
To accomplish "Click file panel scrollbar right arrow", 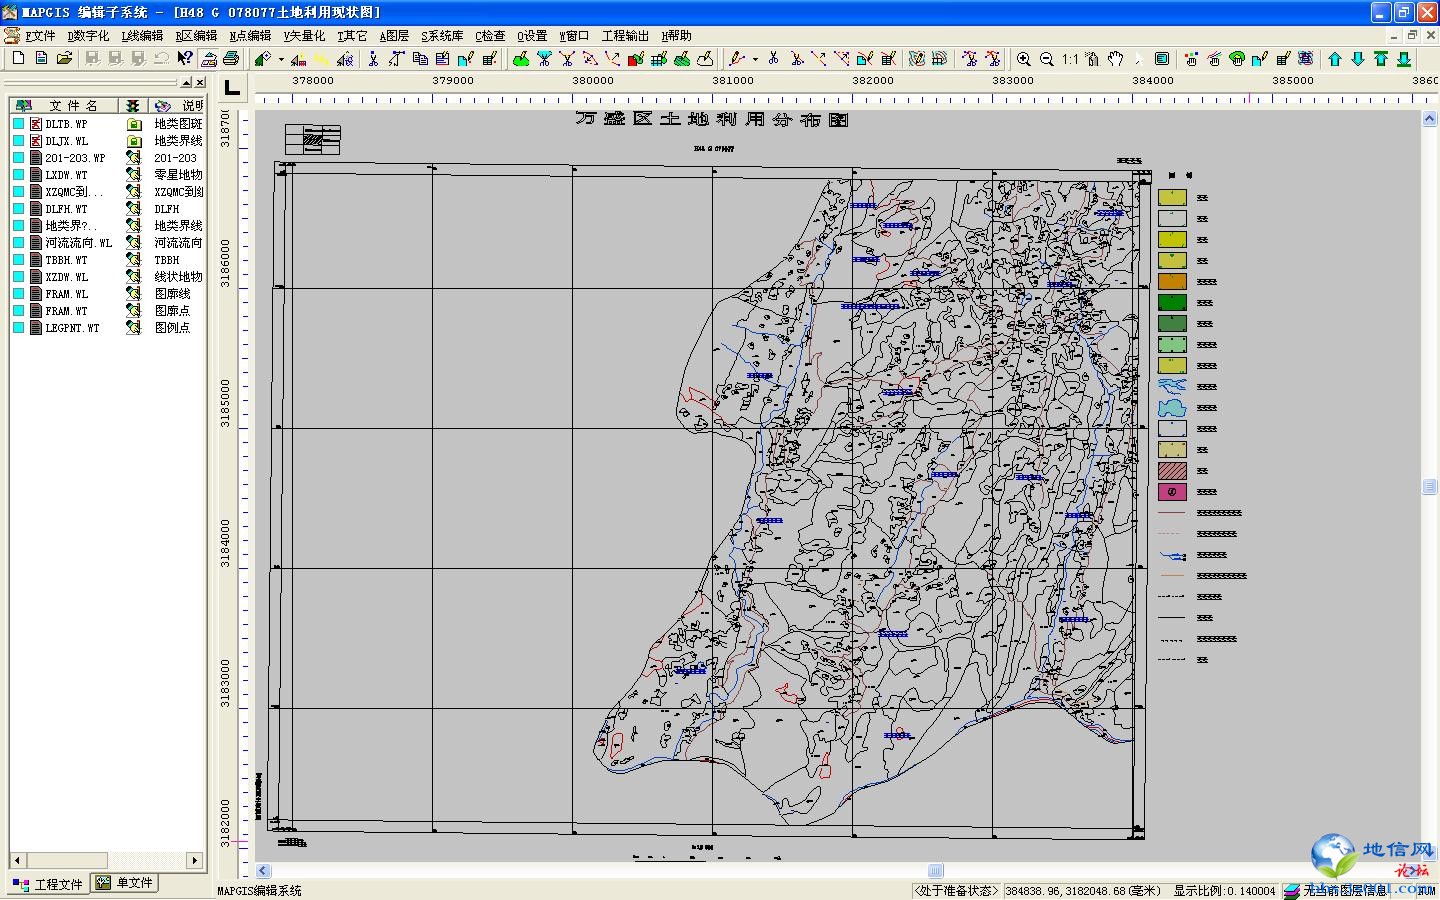I will [x=195, y=860].
